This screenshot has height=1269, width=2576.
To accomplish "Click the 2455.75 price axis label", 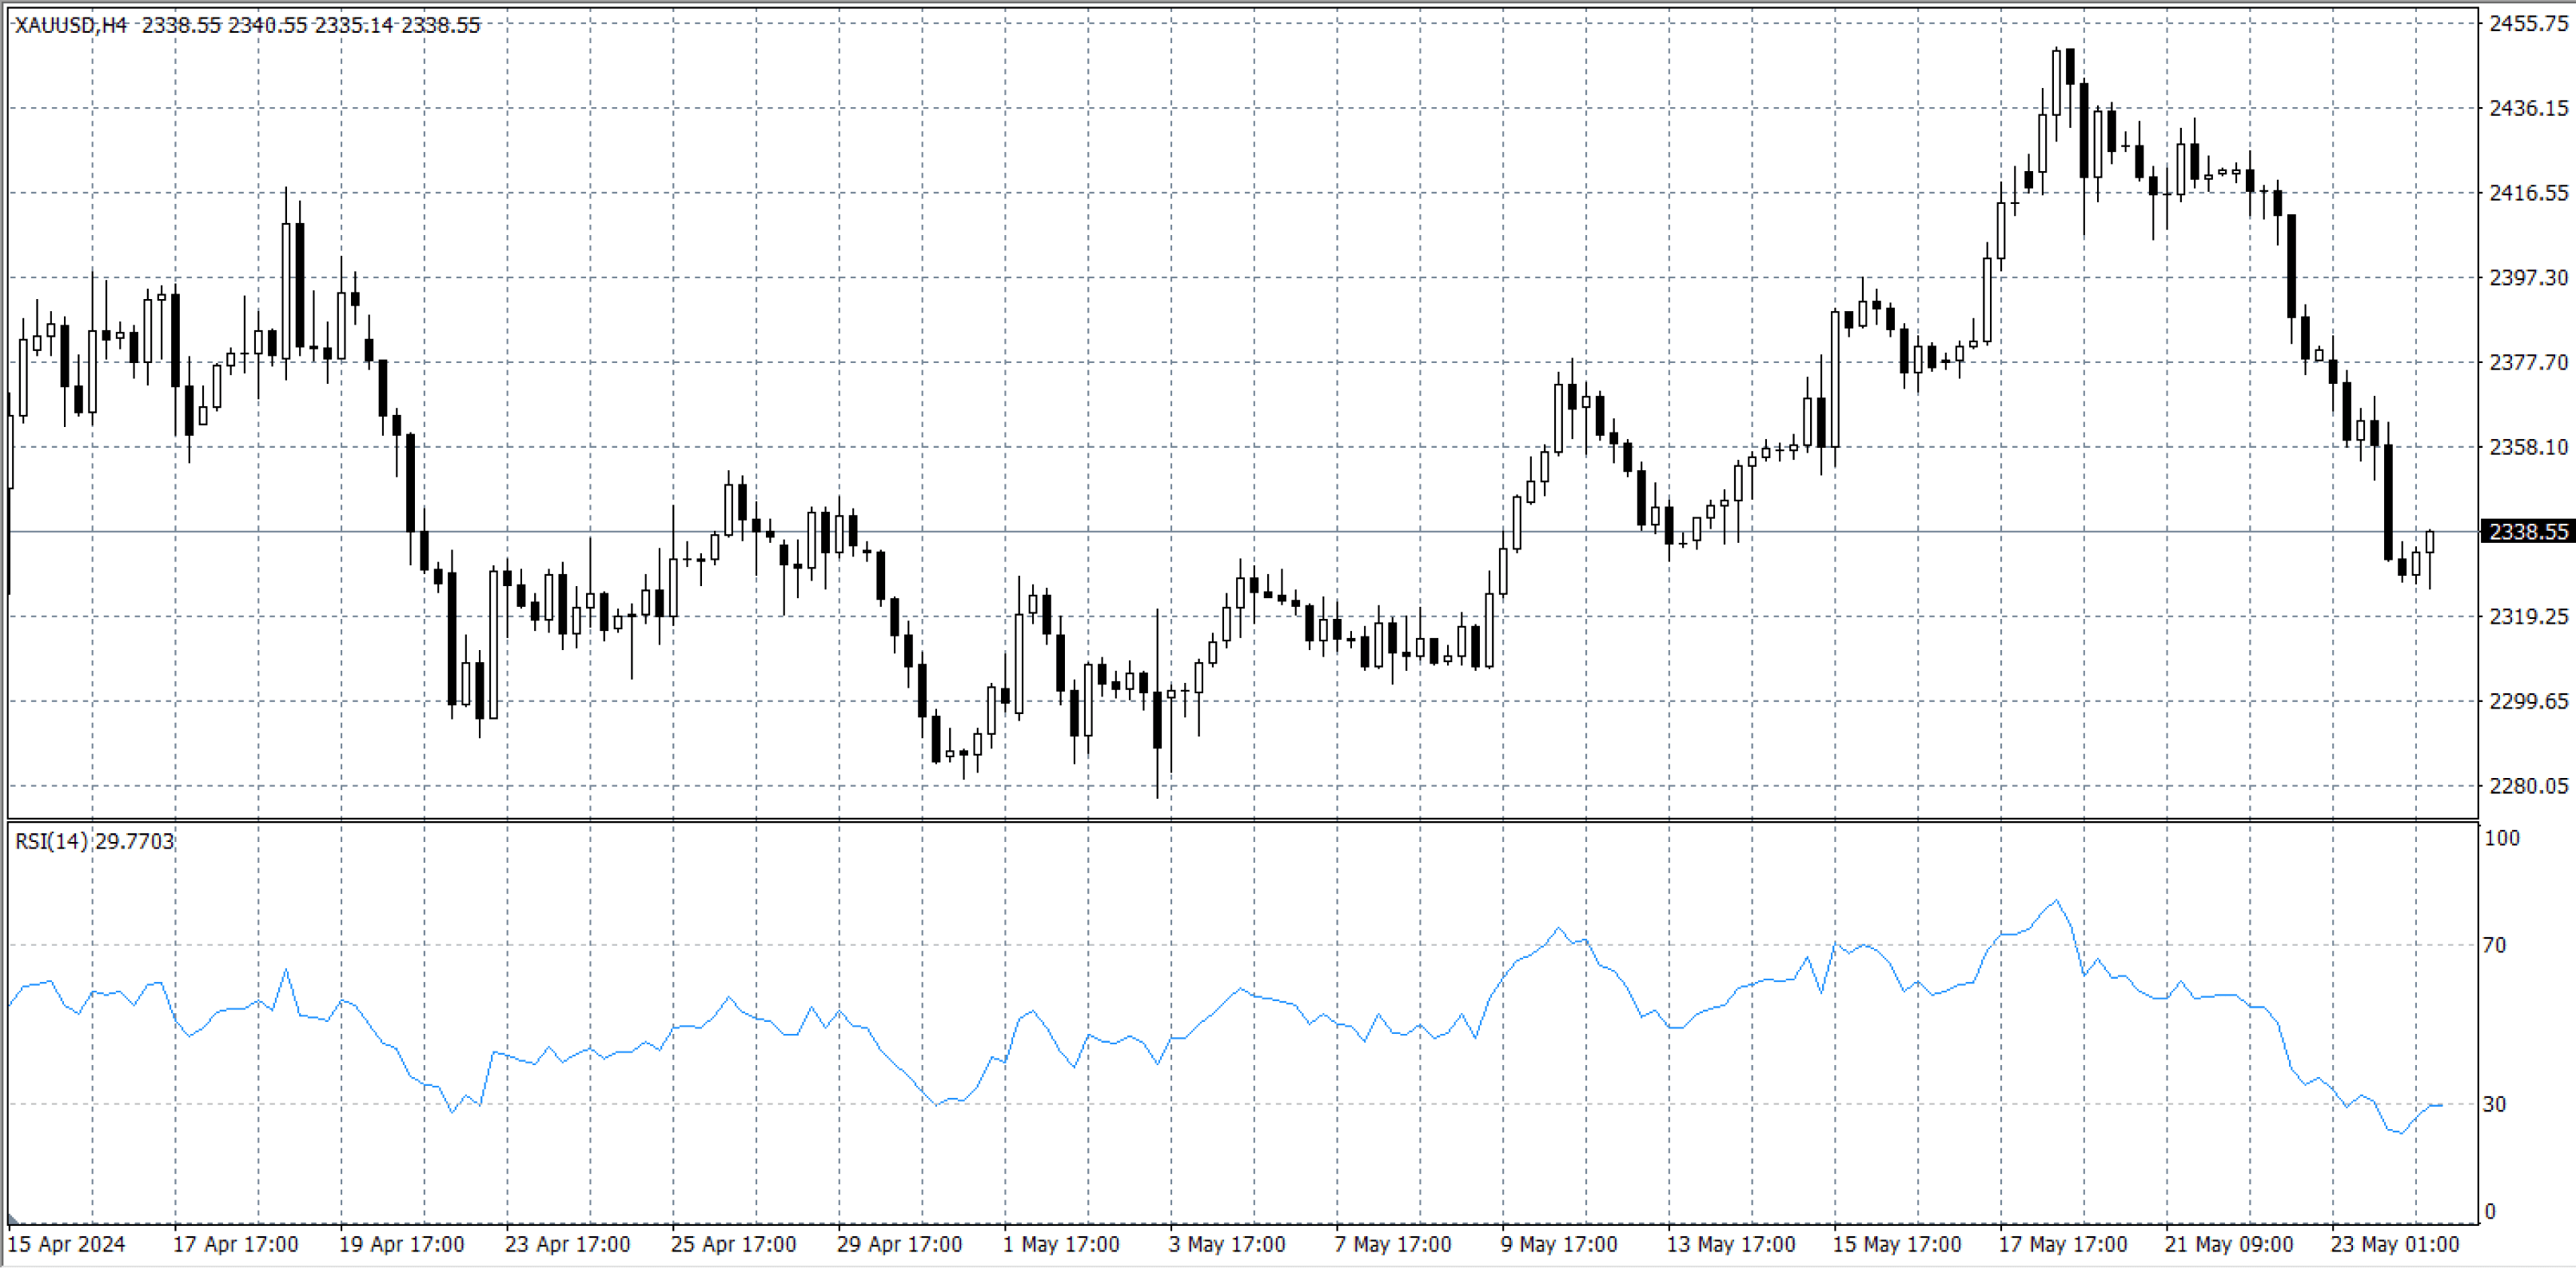I will (x=2528, y=23).
